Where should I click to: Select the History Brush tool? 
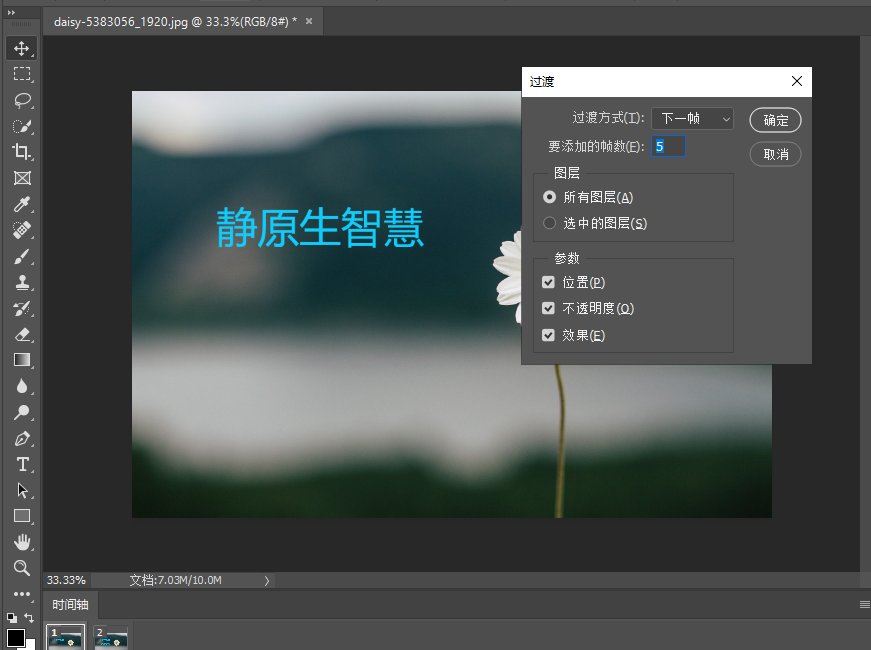[22, 308]
